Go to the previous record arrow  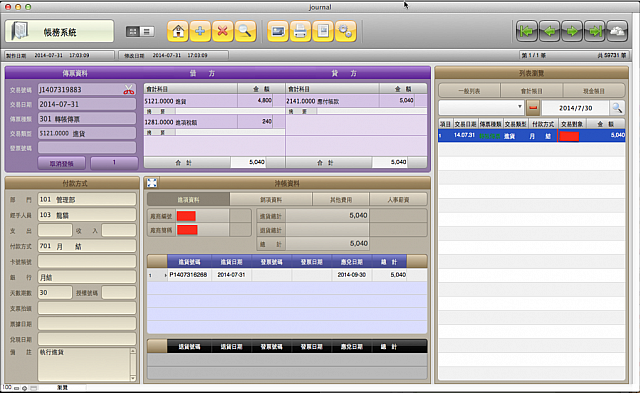[549, 31]
